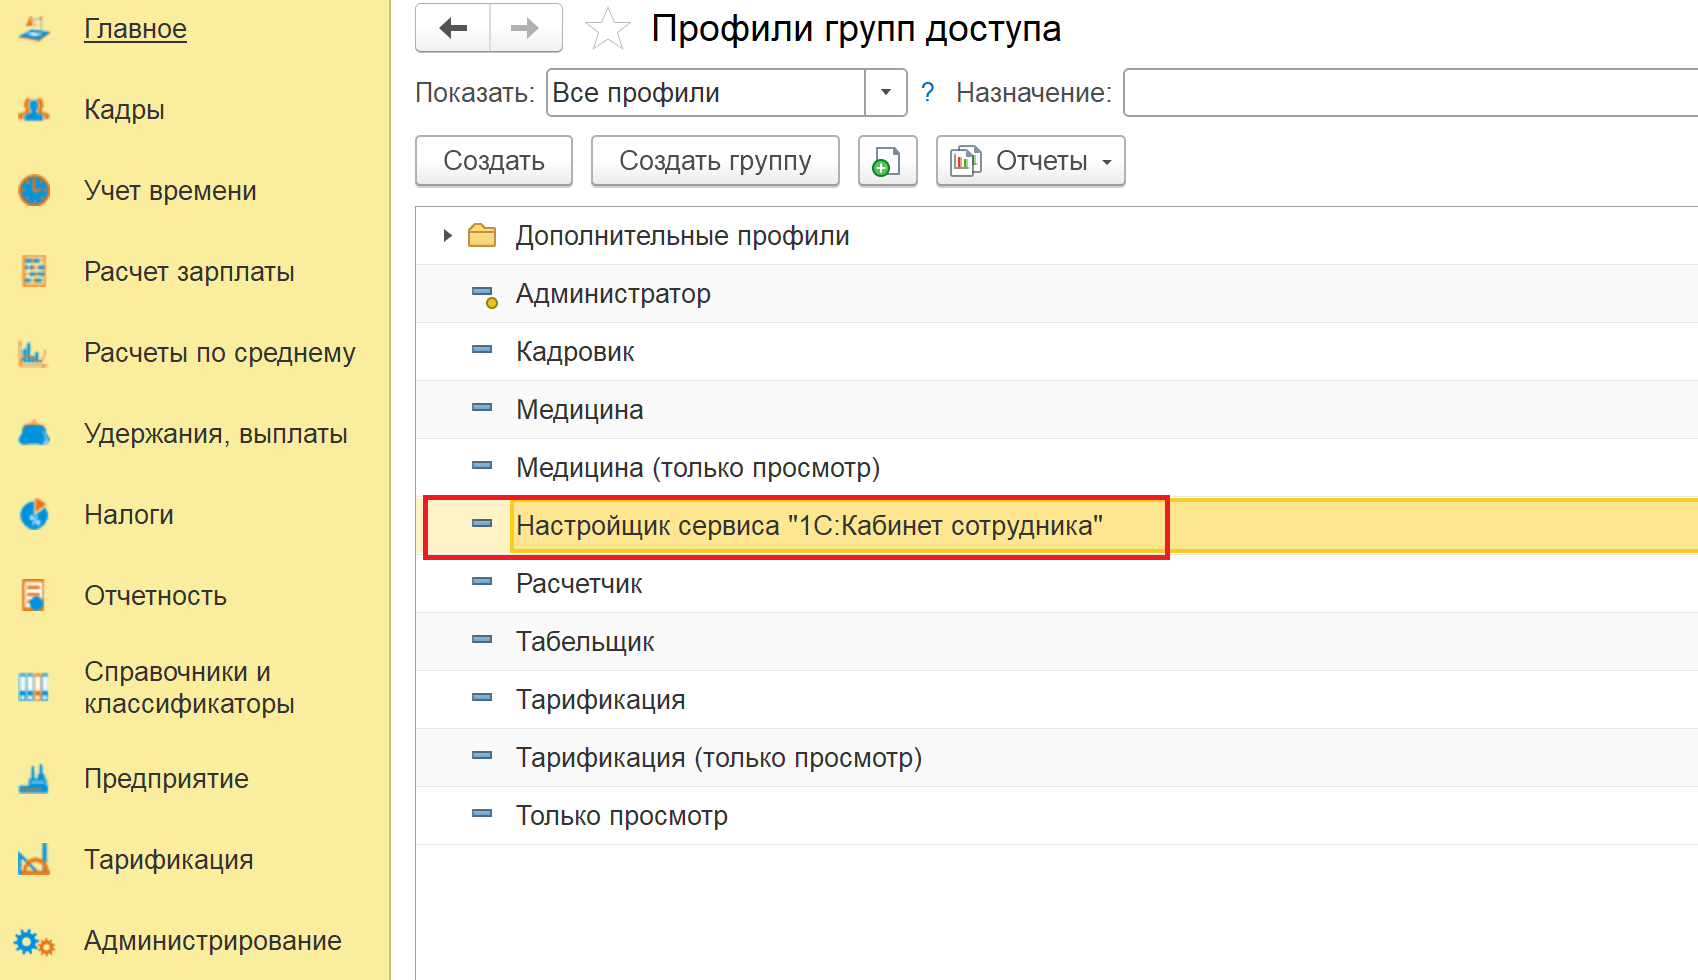Click the Все профили combo field
1698x980 pixels.
(x=706, y=93)
